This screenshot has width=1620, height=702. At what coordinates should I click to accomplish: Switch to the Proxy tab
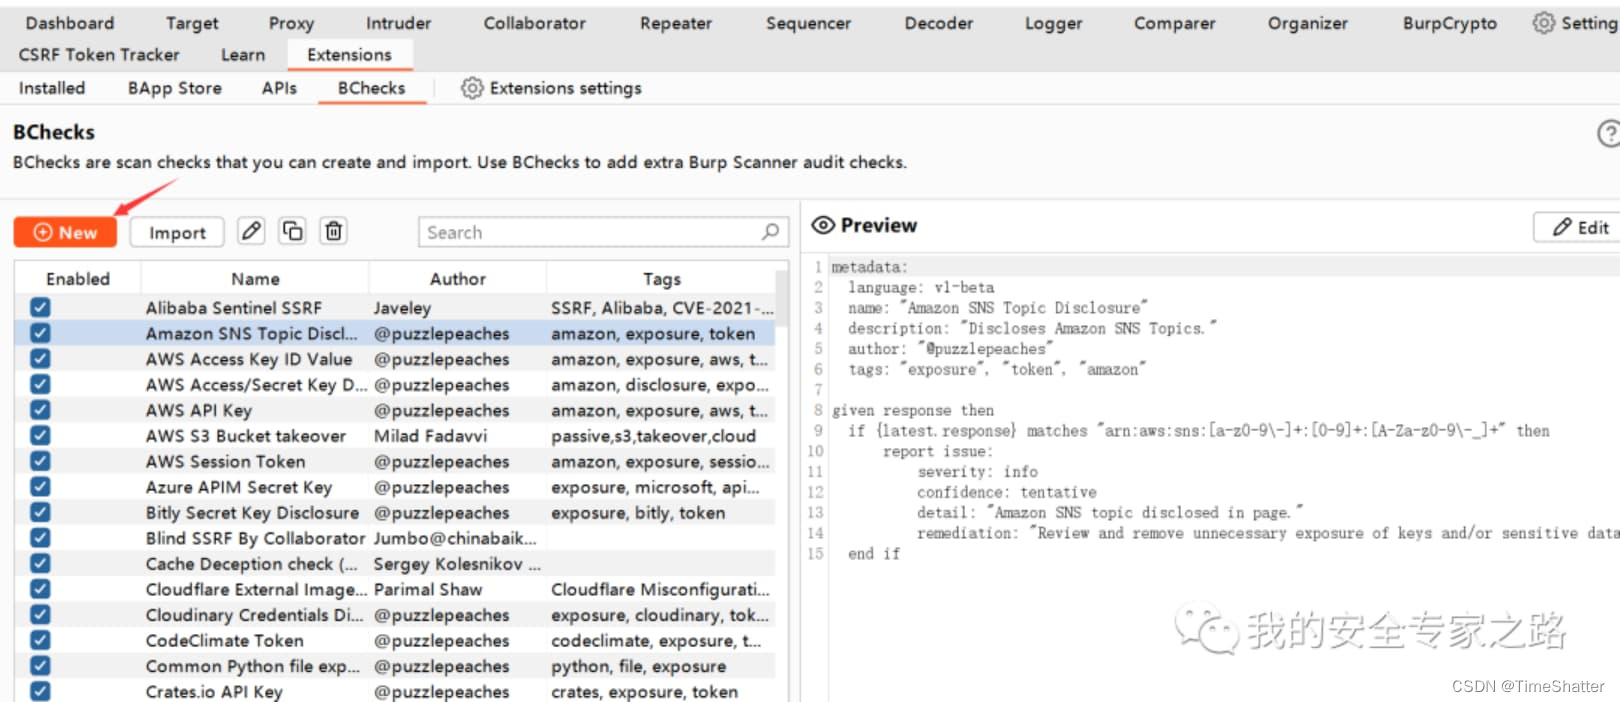(x=291, y=23)
